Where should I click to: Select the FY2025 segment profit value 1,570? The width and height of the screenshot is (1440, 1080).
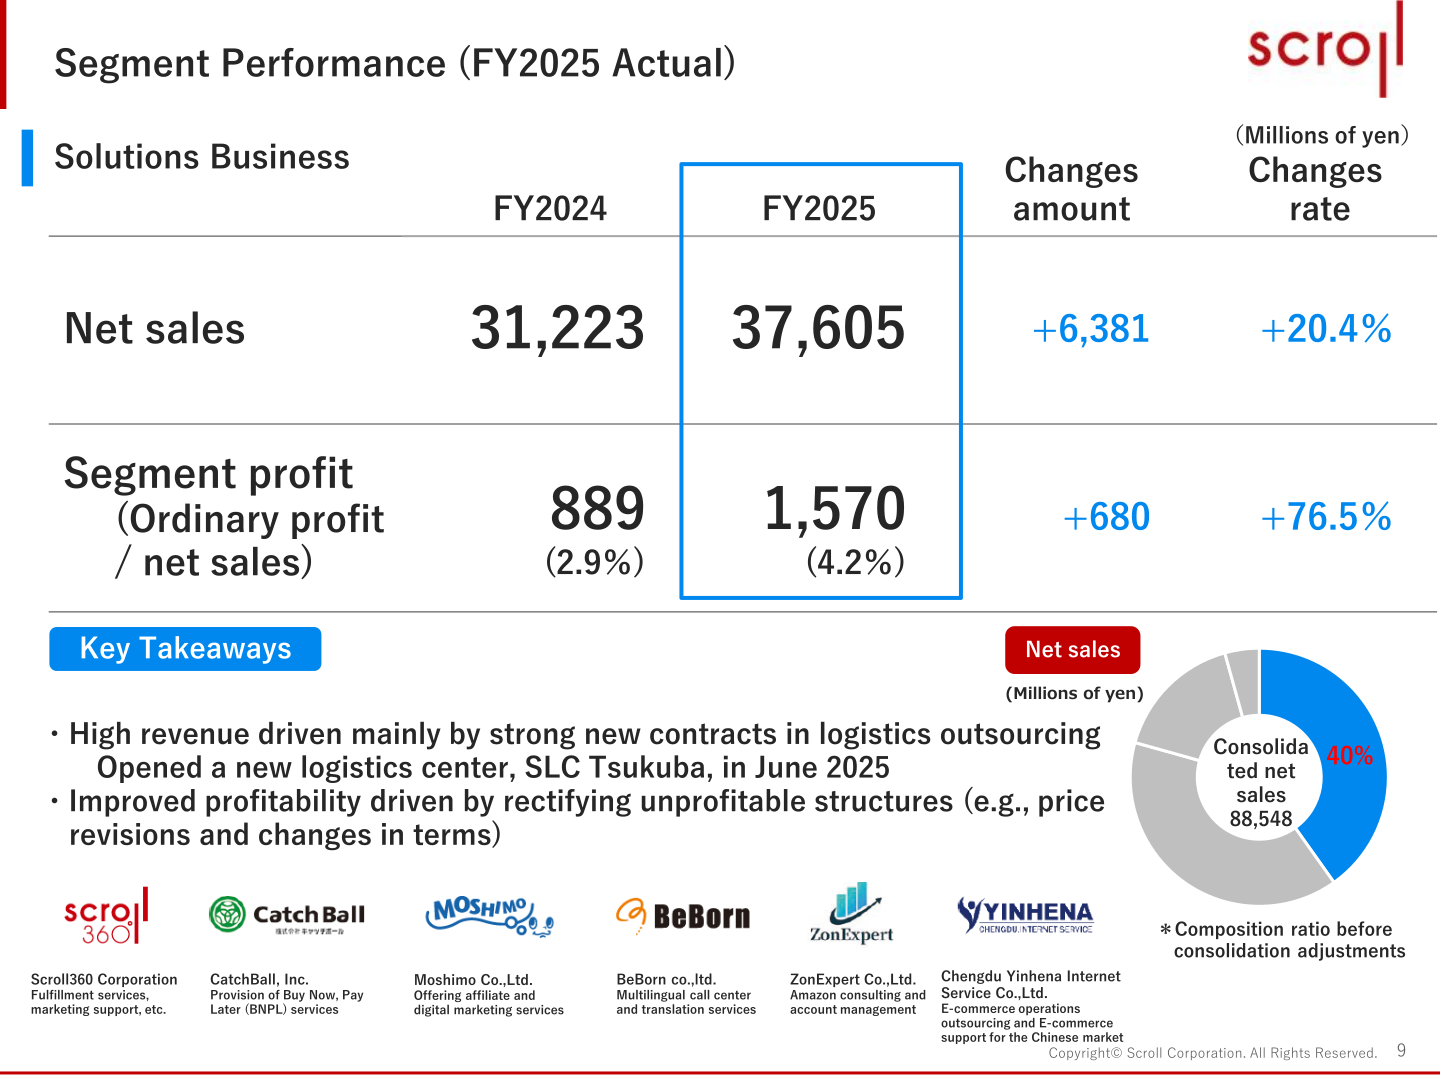[x=835, y=508]
